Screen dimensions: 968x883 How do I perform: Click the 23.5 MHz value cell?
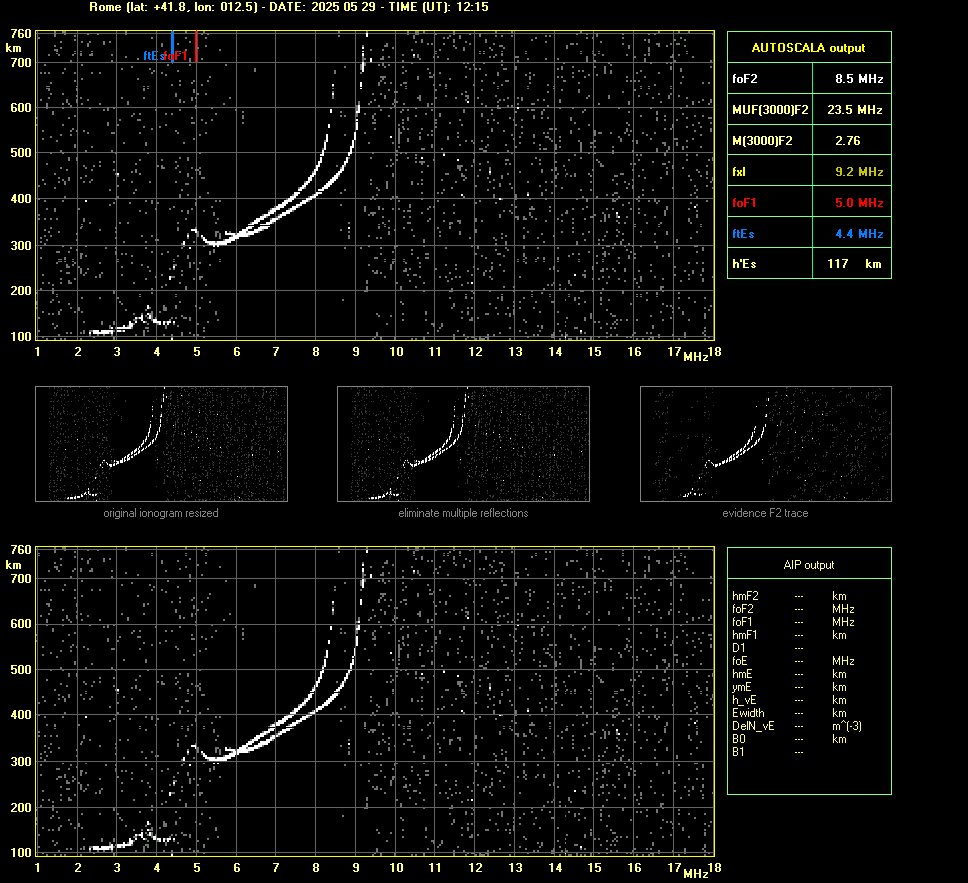[854, 110]
